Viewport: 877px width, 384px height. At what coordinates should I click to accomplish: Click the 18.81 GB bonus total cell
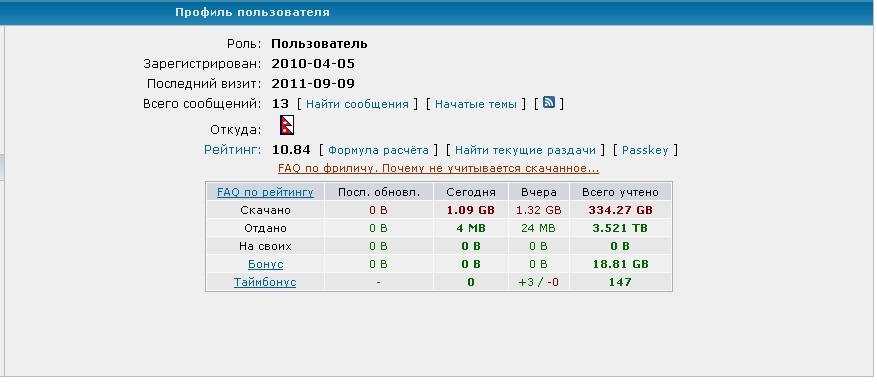620,264
